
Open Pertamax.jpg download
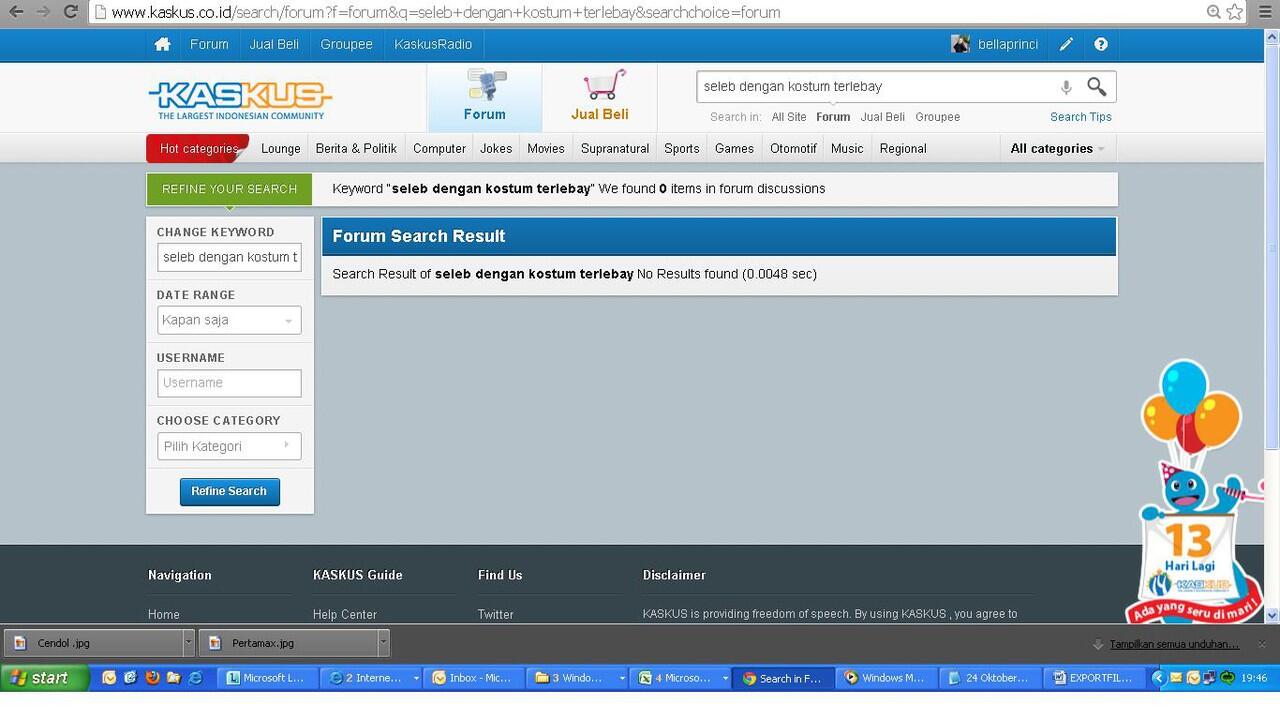pyautogui.click(x=288, y=643)
